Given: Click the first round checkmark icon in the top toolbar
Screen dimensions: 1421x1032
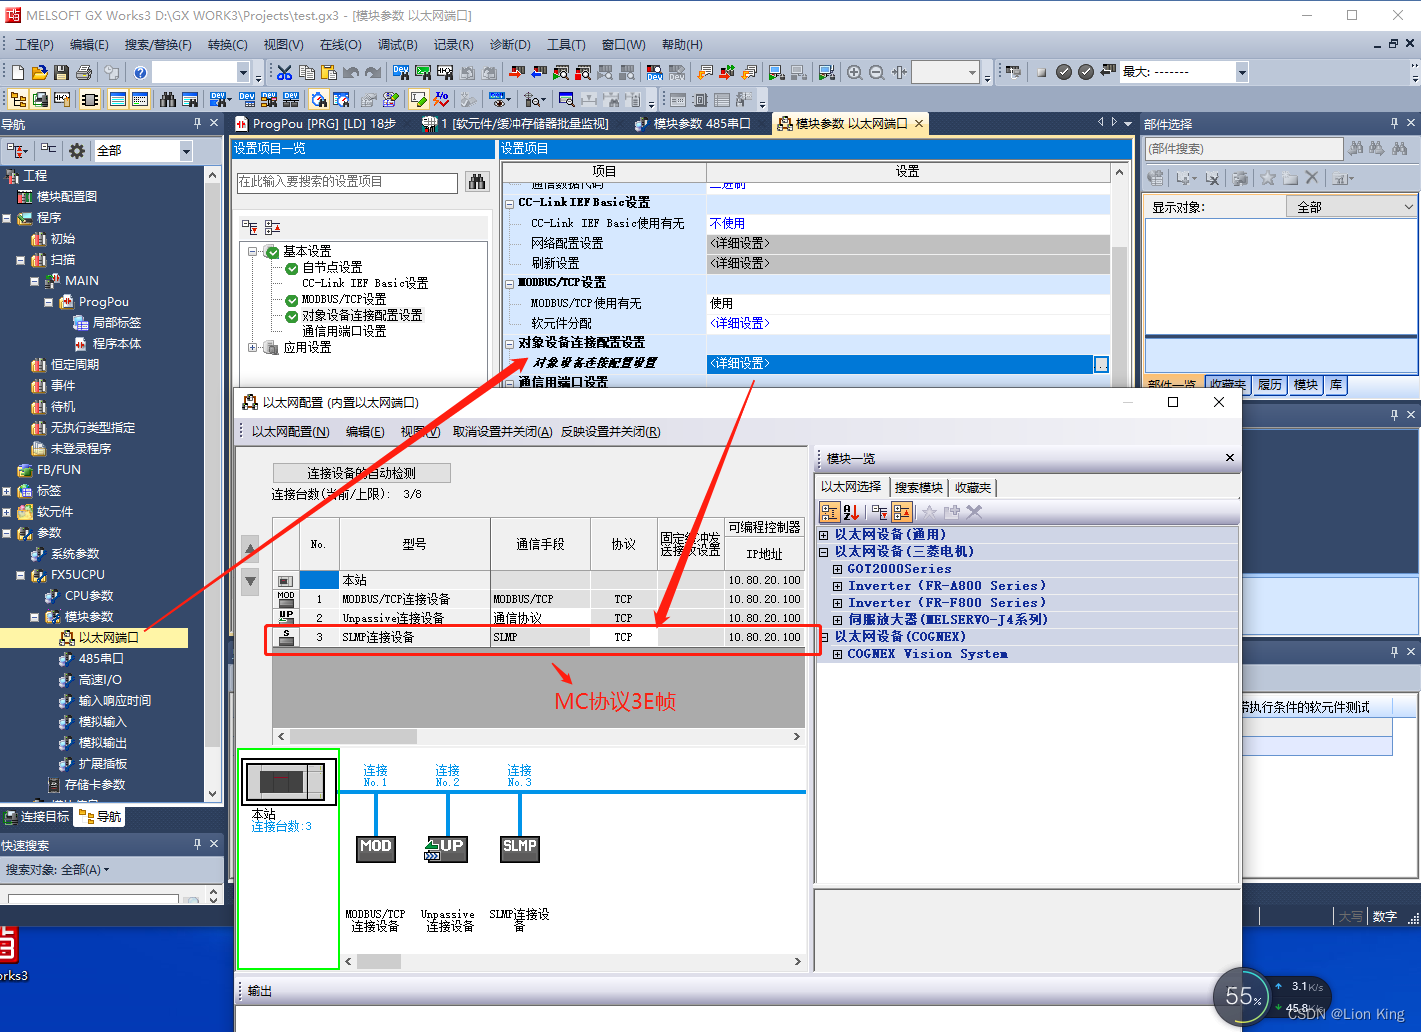Looking at the screenshot, I should 1064,72.
